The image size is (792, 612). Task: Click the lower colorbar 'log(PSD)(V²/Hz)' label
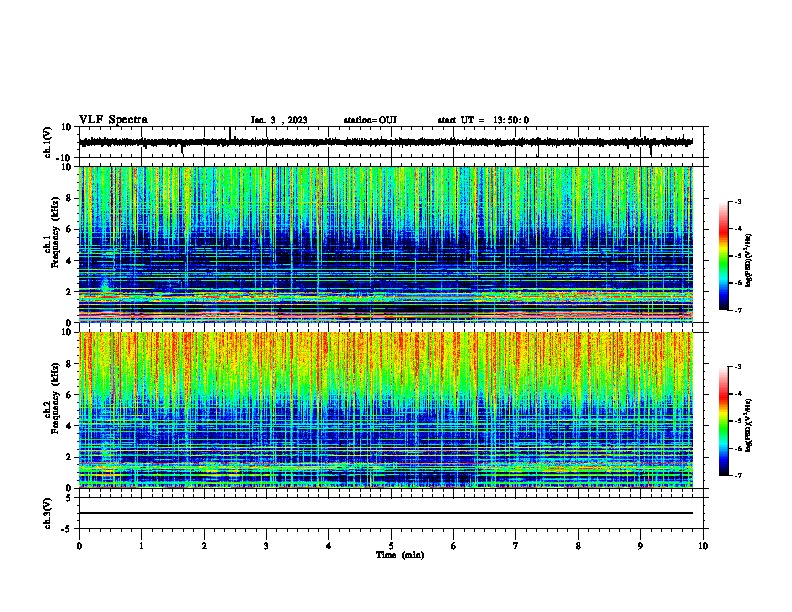coord(748,425)
